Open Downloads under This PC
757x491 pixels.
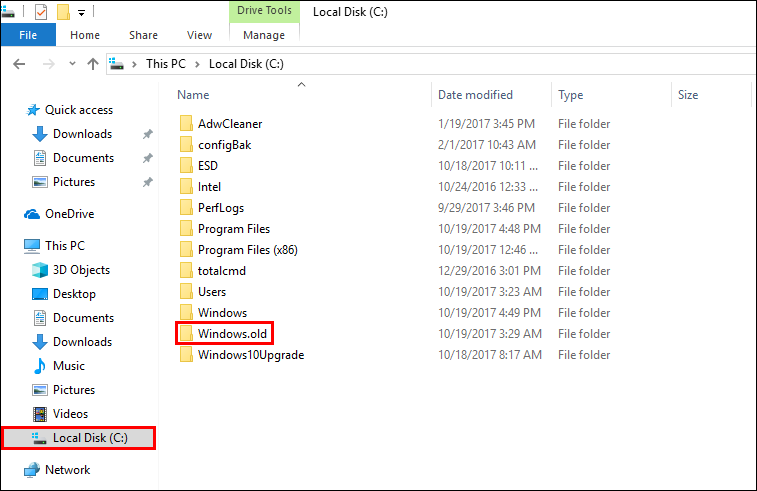click(82, 342)
